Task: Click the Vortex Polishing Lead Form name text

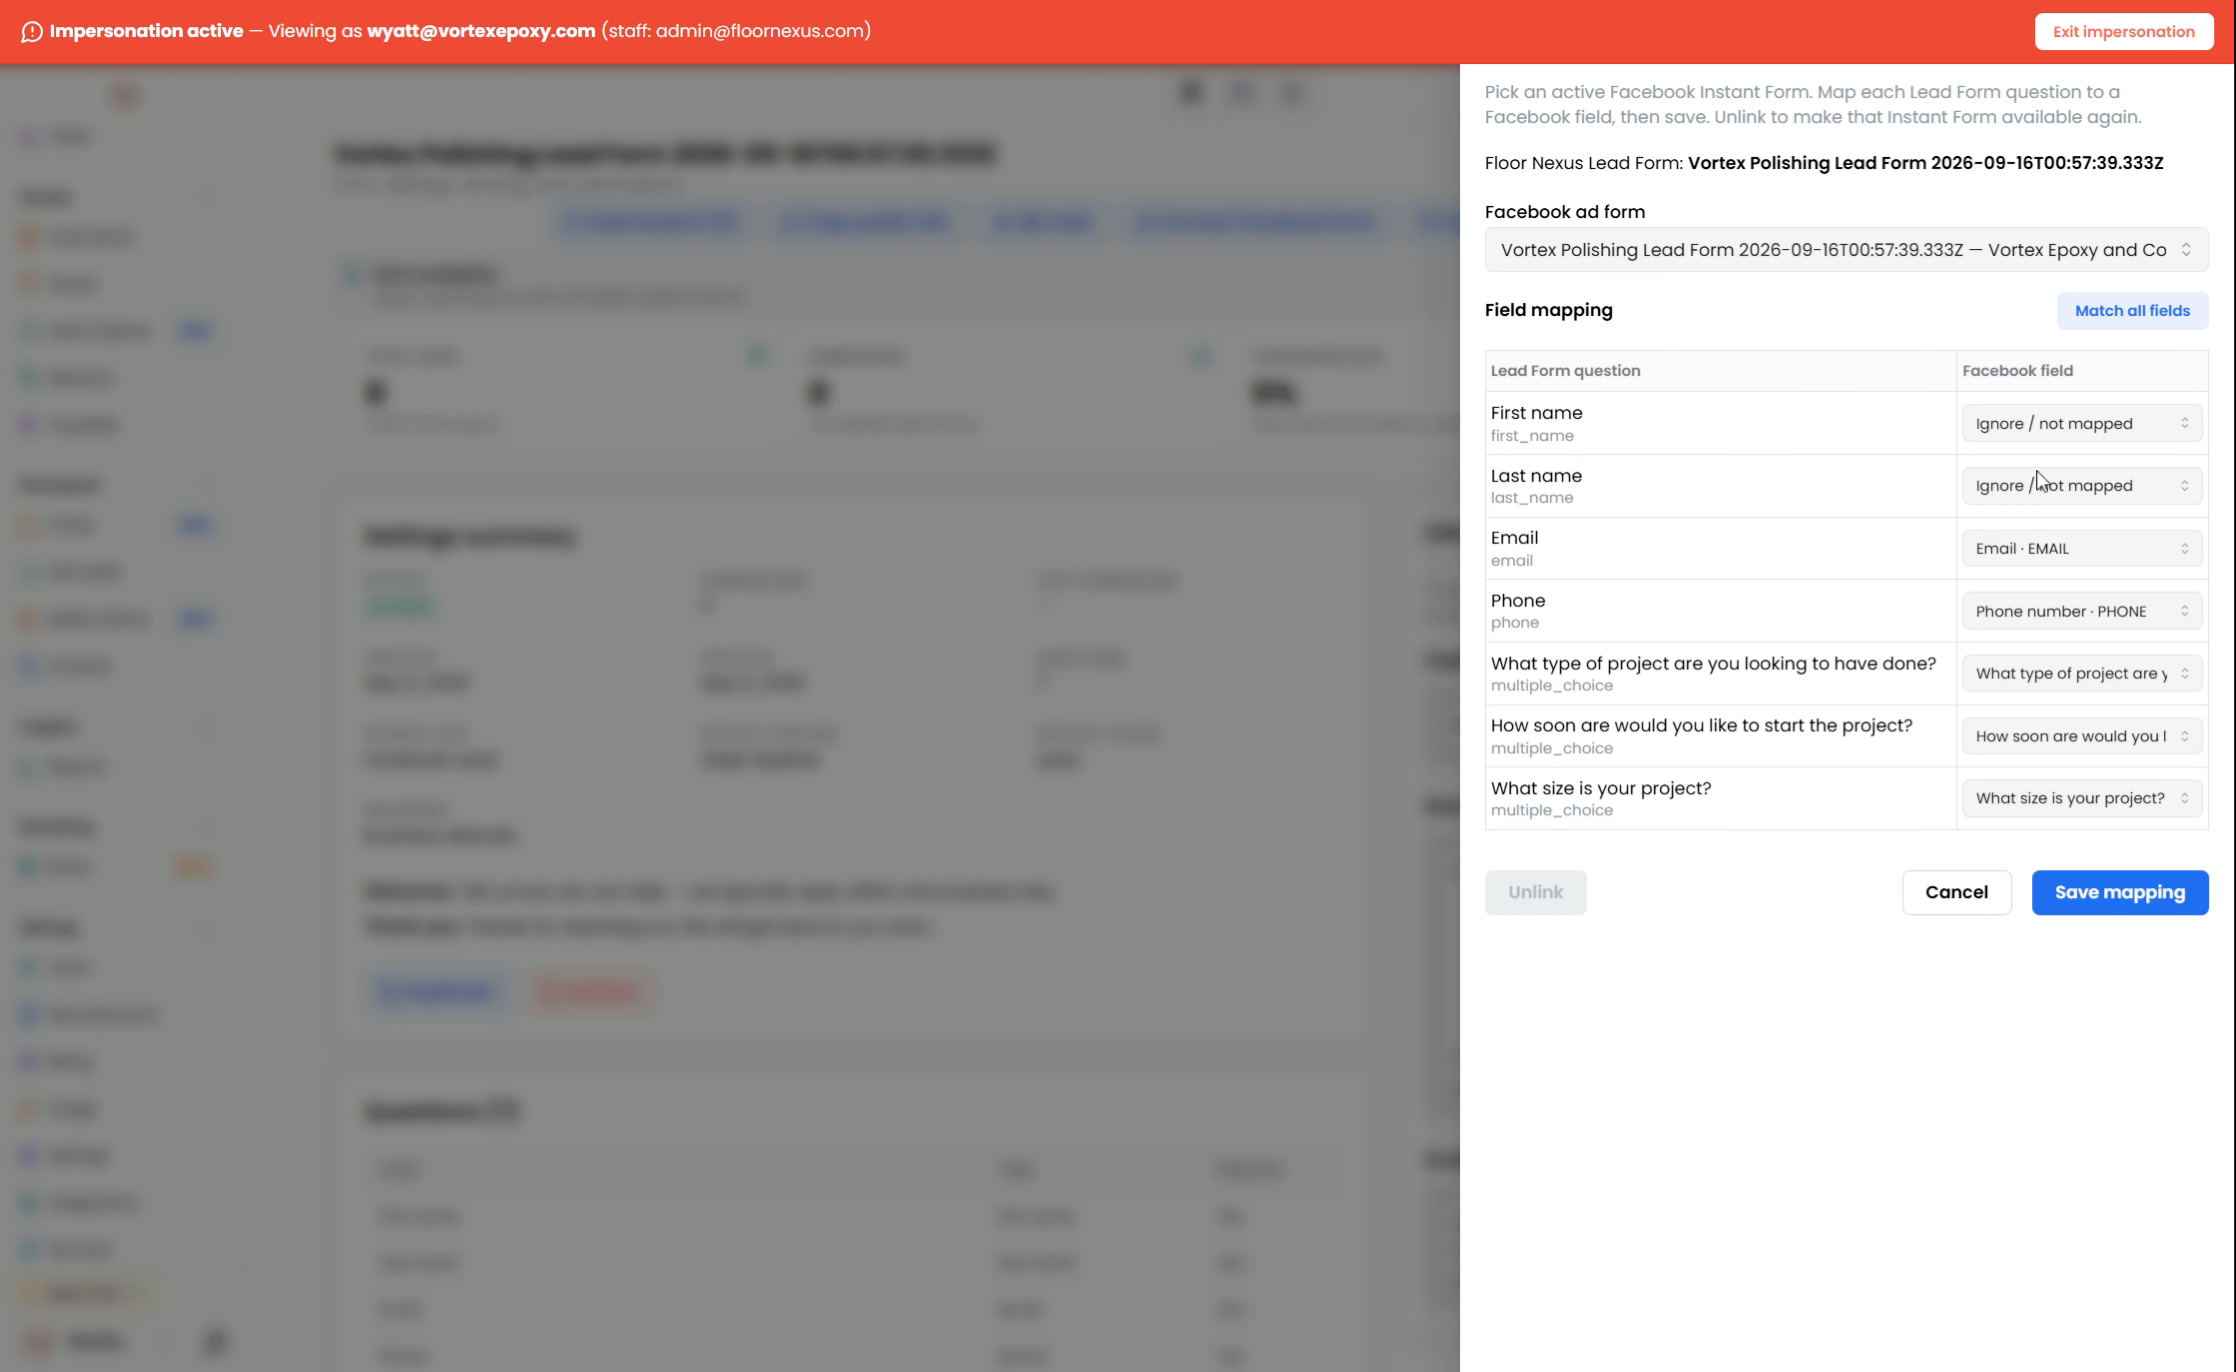Action: [x=1925, y=163]
